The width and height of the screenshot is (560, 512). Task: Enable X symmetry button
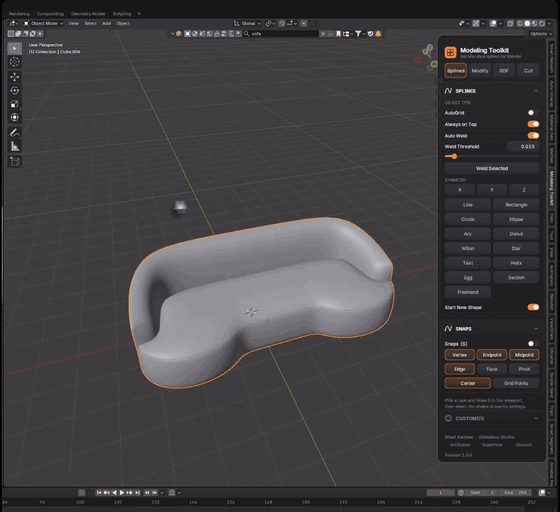tap(460, 190)
